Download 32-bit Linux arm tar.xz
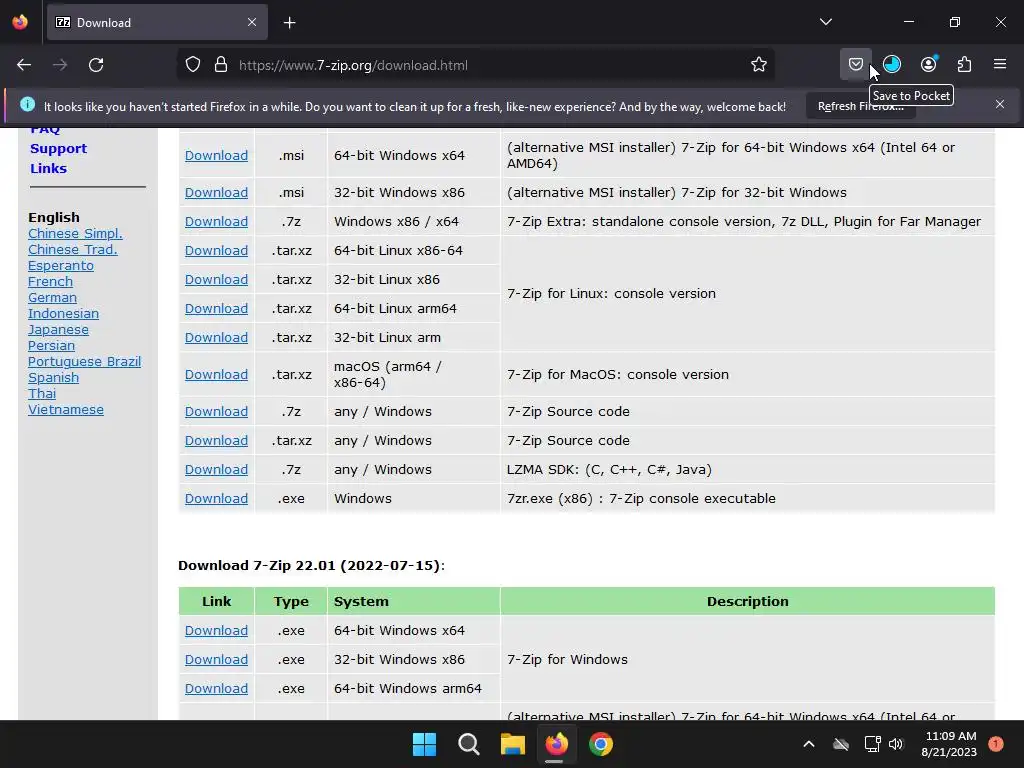1024x768 pixels. (x=216, y=338)
